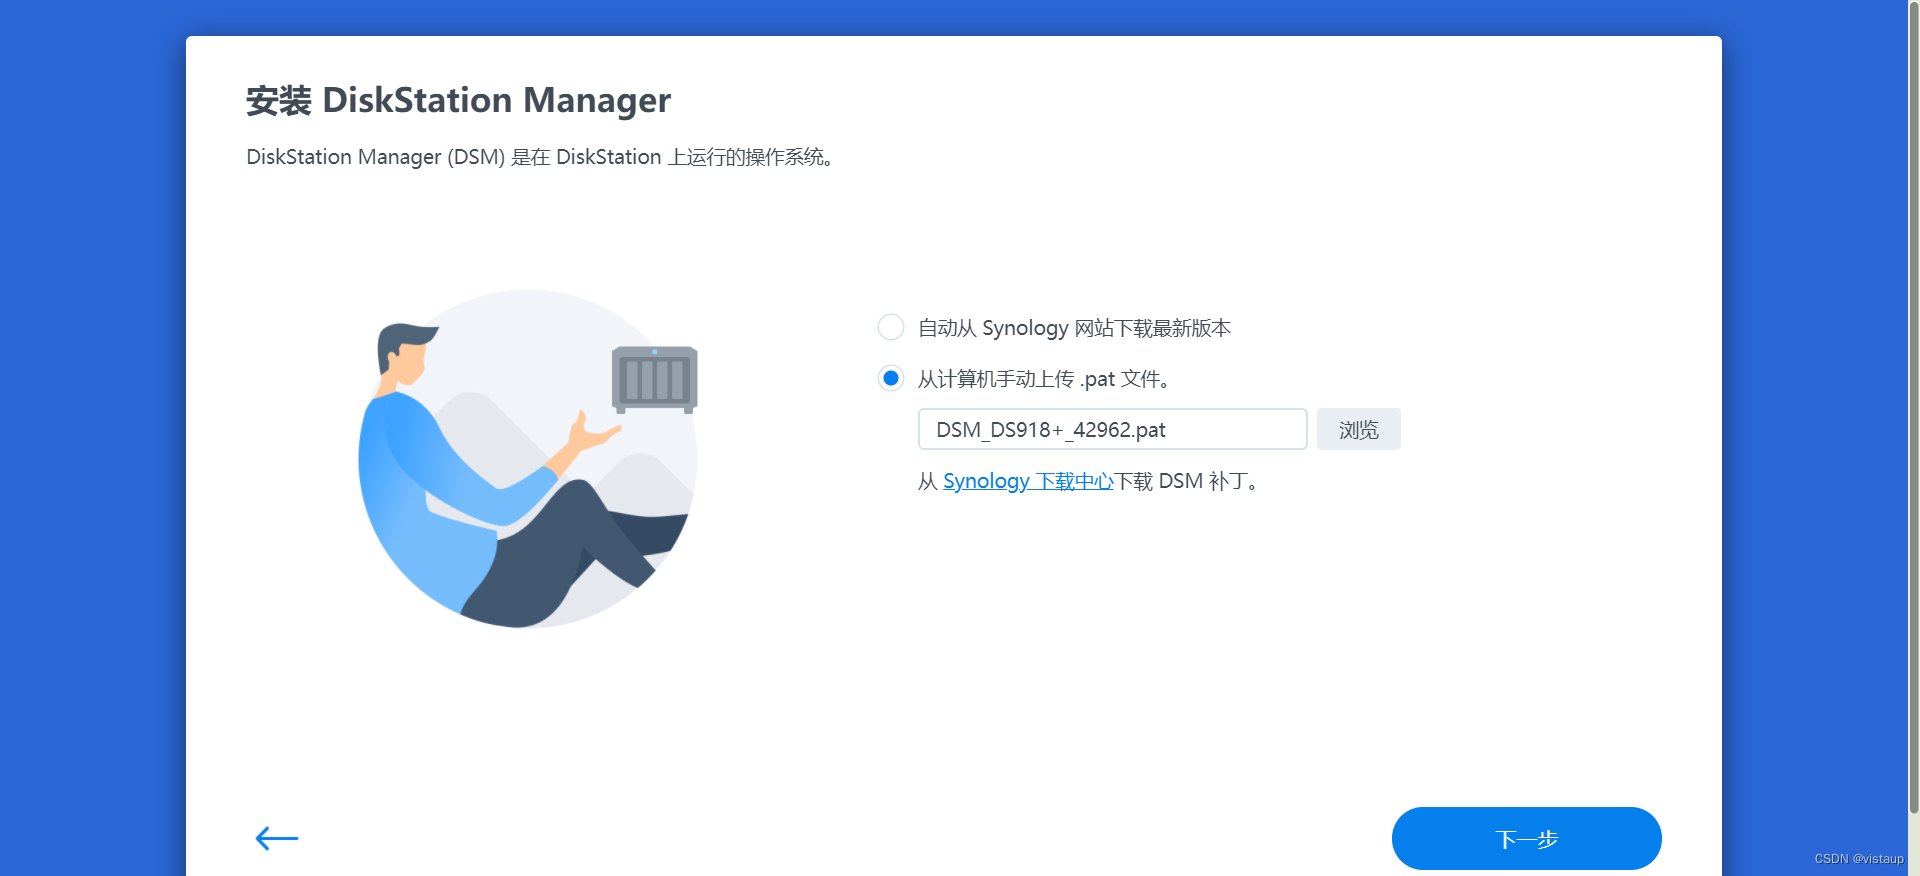This screenshot has height=876, width=1920.
Task: Click the 安装 DiskStation Manager heading
Action: coord(458,100)
